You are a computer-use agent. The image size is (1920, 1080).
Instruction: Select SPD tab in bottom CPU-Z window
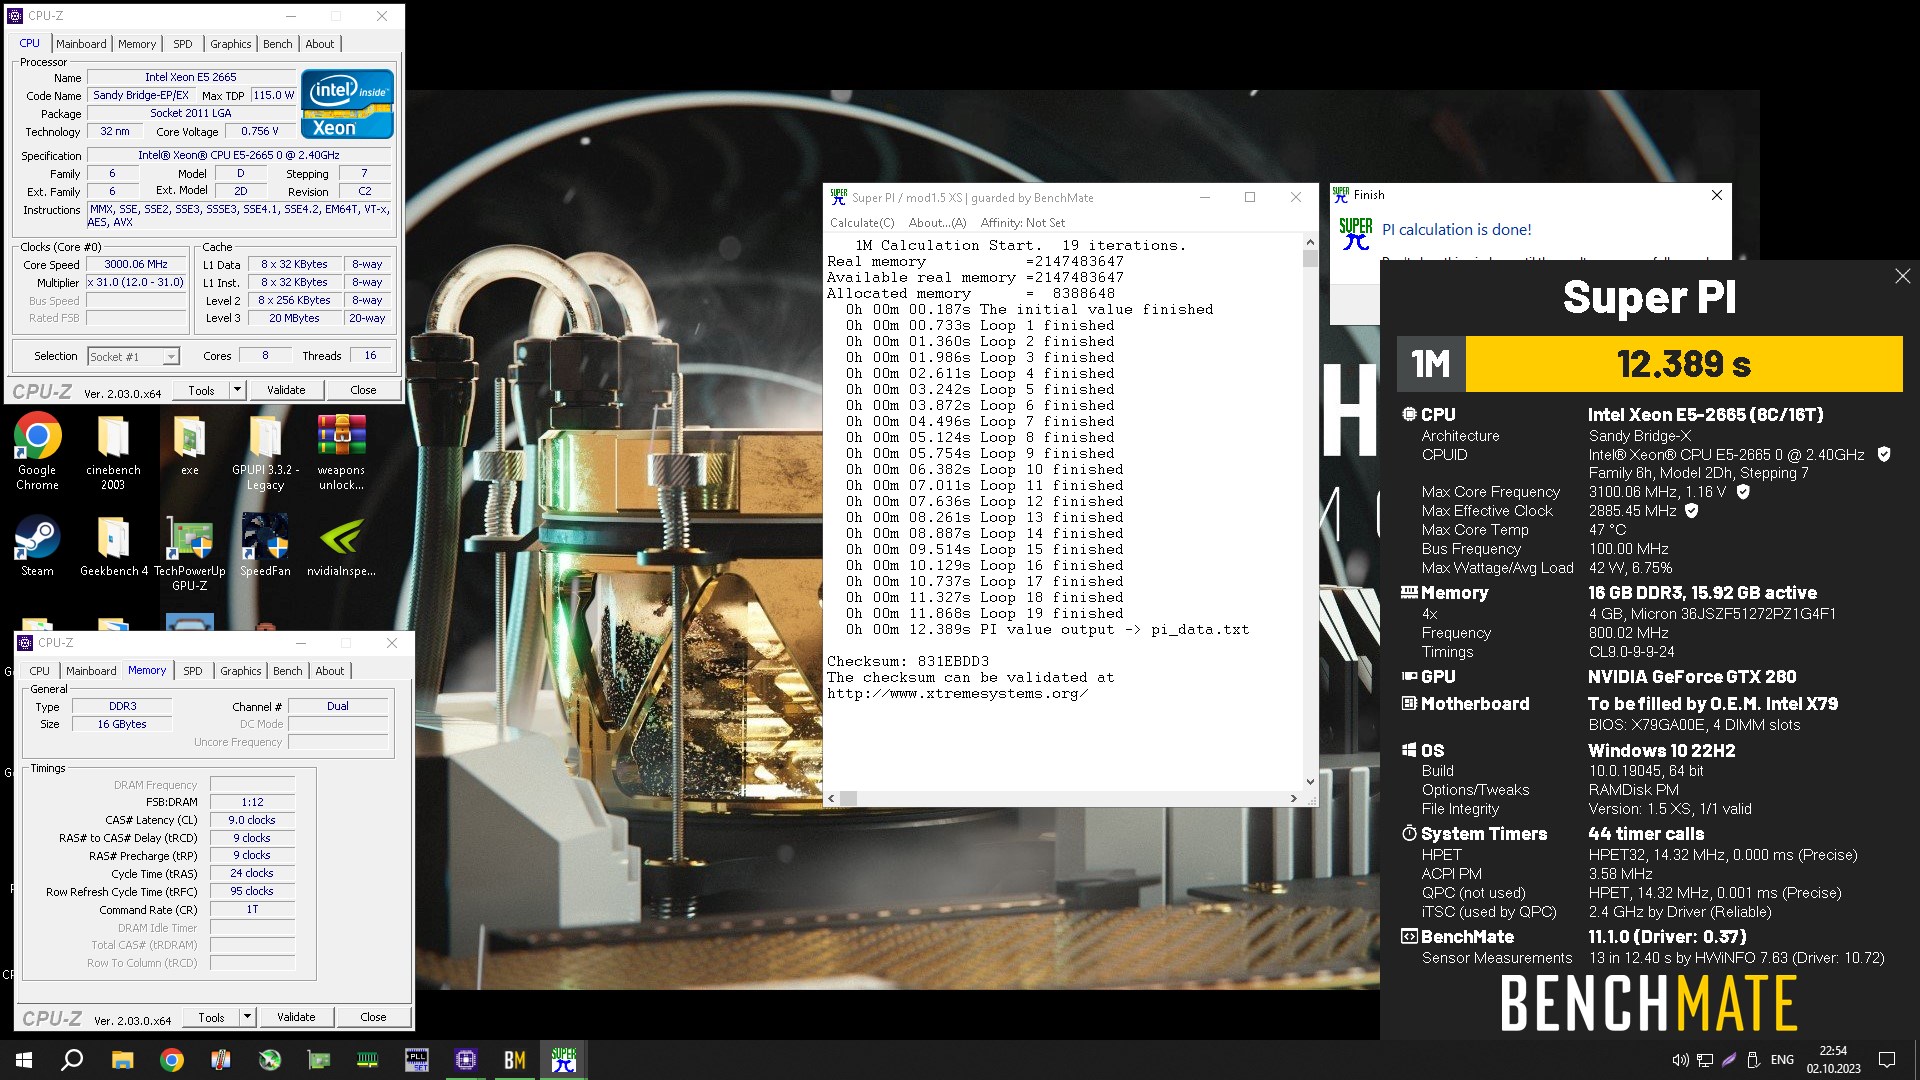(x=193, y=671)
